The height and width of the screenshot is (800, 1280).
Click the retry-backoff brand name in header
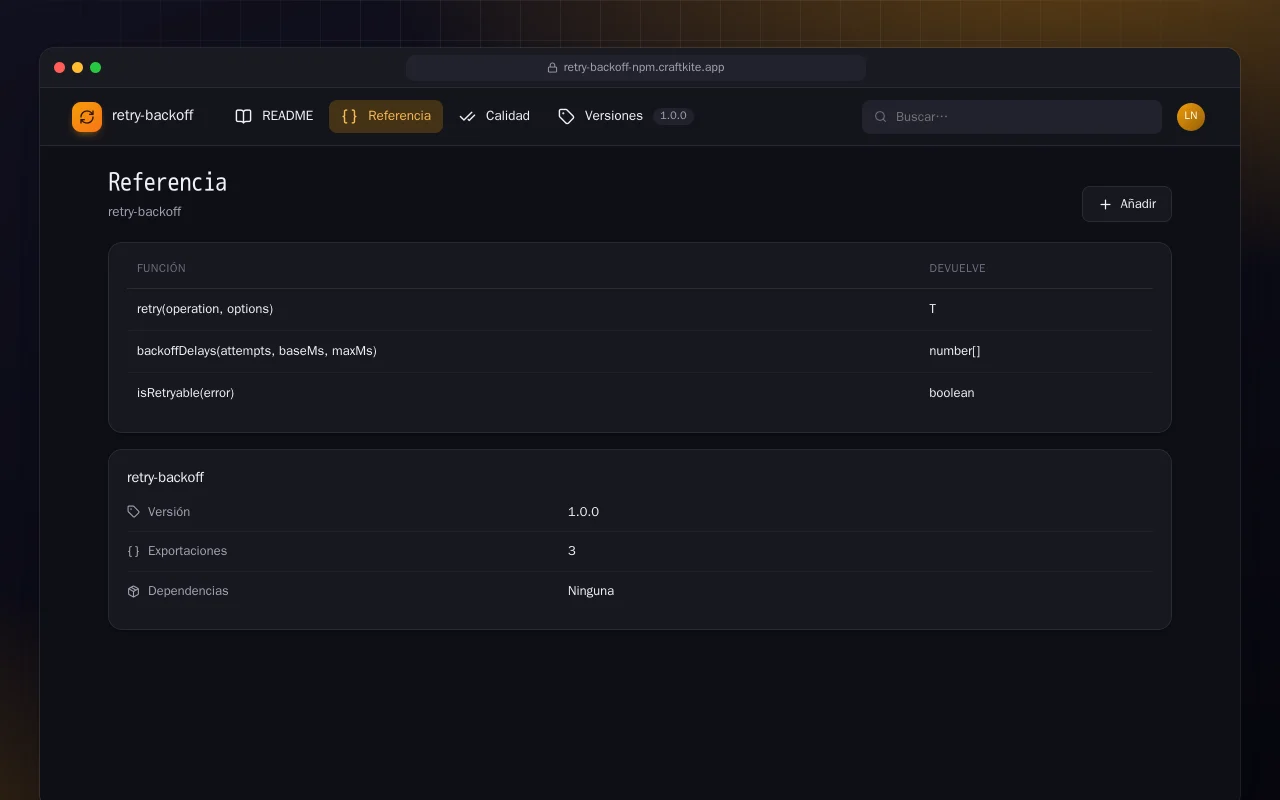pyautogui.click(x=153, y=116)
